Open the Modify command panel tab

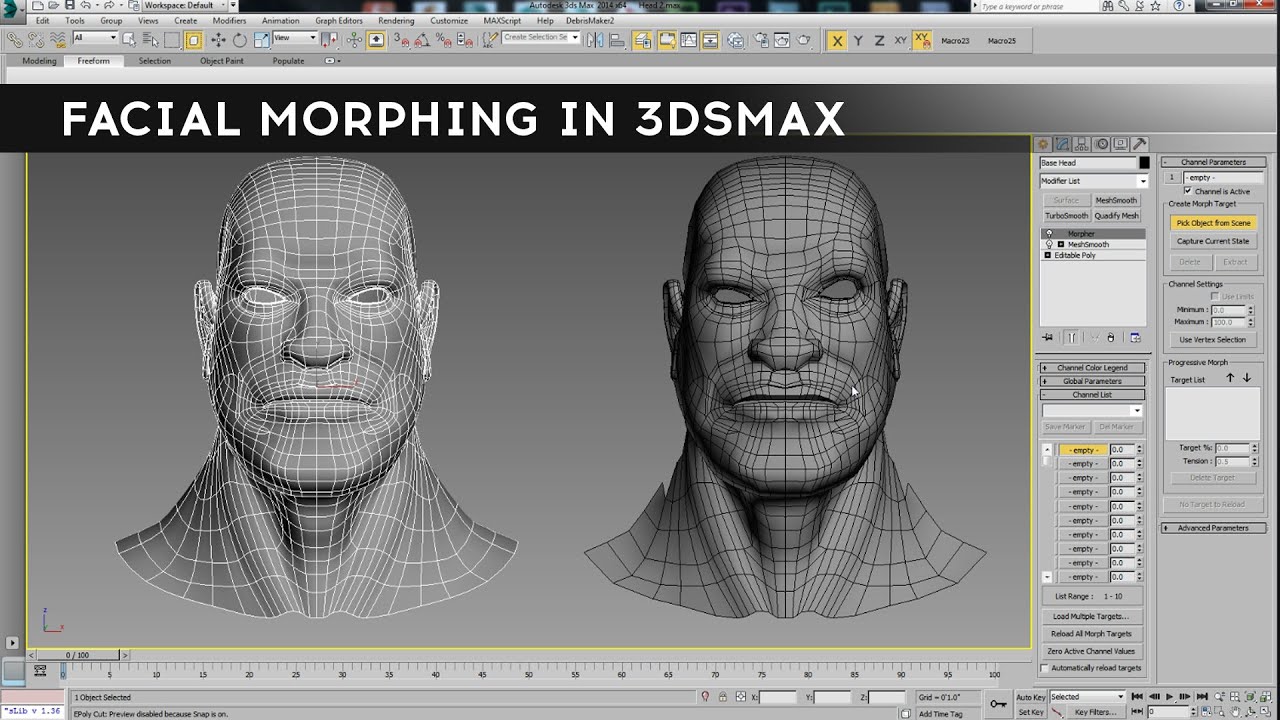(x=1062, y=144)
